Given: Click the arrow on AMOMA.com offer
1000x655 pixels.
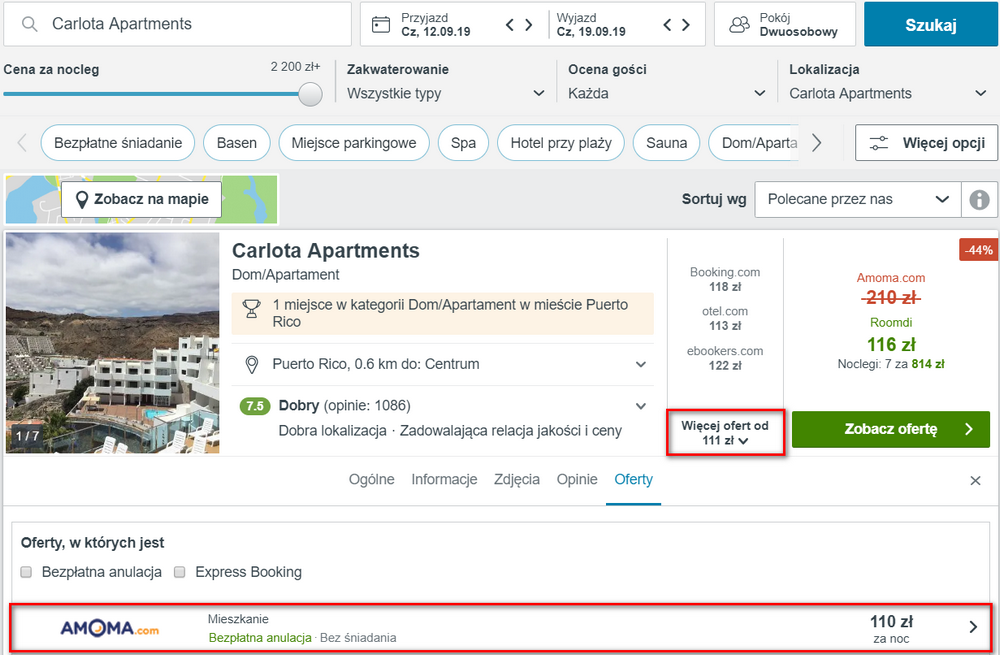Looking at the screenshot, I should tap(973, 627).
